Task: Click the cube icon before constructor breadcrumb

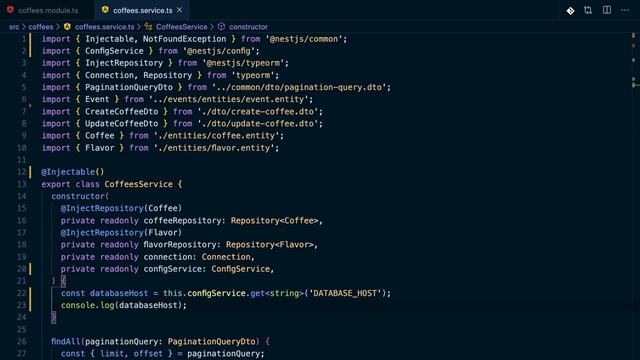Action: (x=221, y=27)
